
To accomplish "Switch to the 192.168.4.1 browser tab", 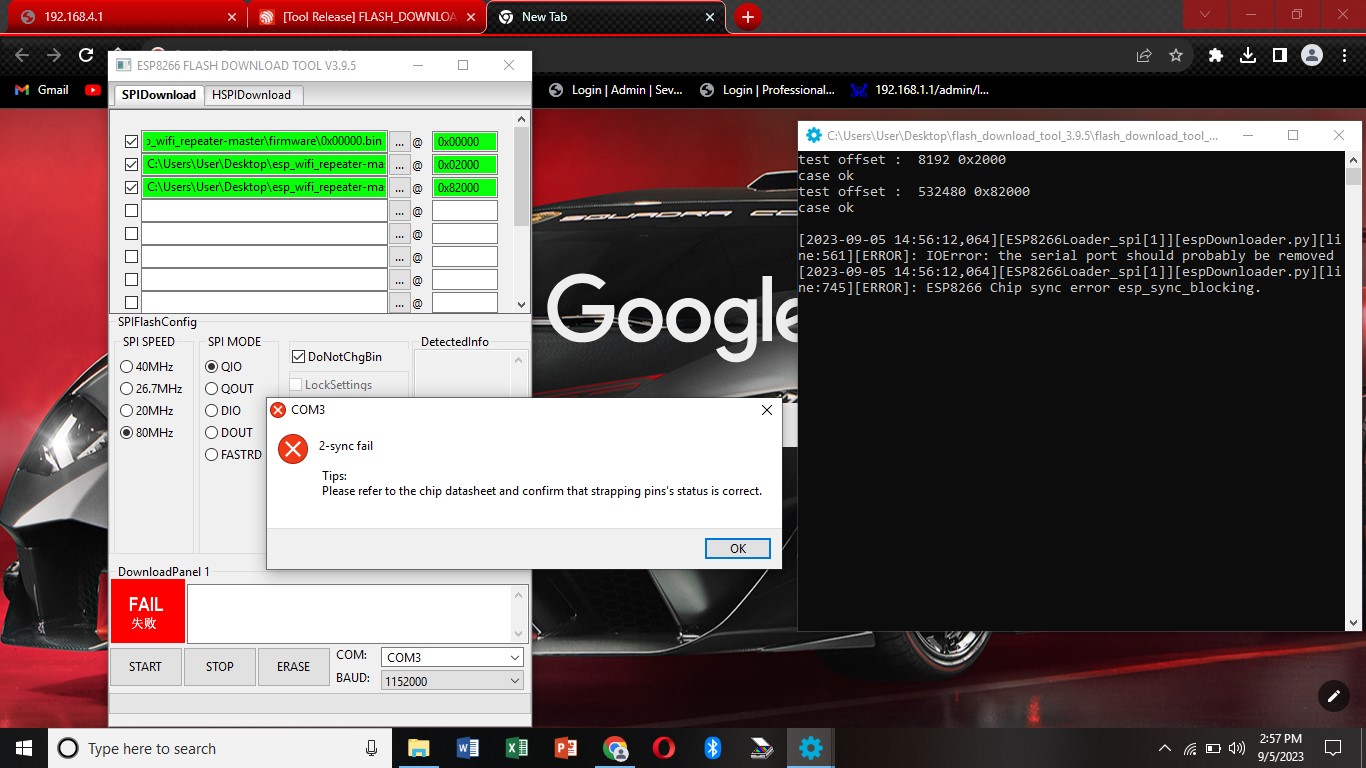I will (x=128, y=17).
